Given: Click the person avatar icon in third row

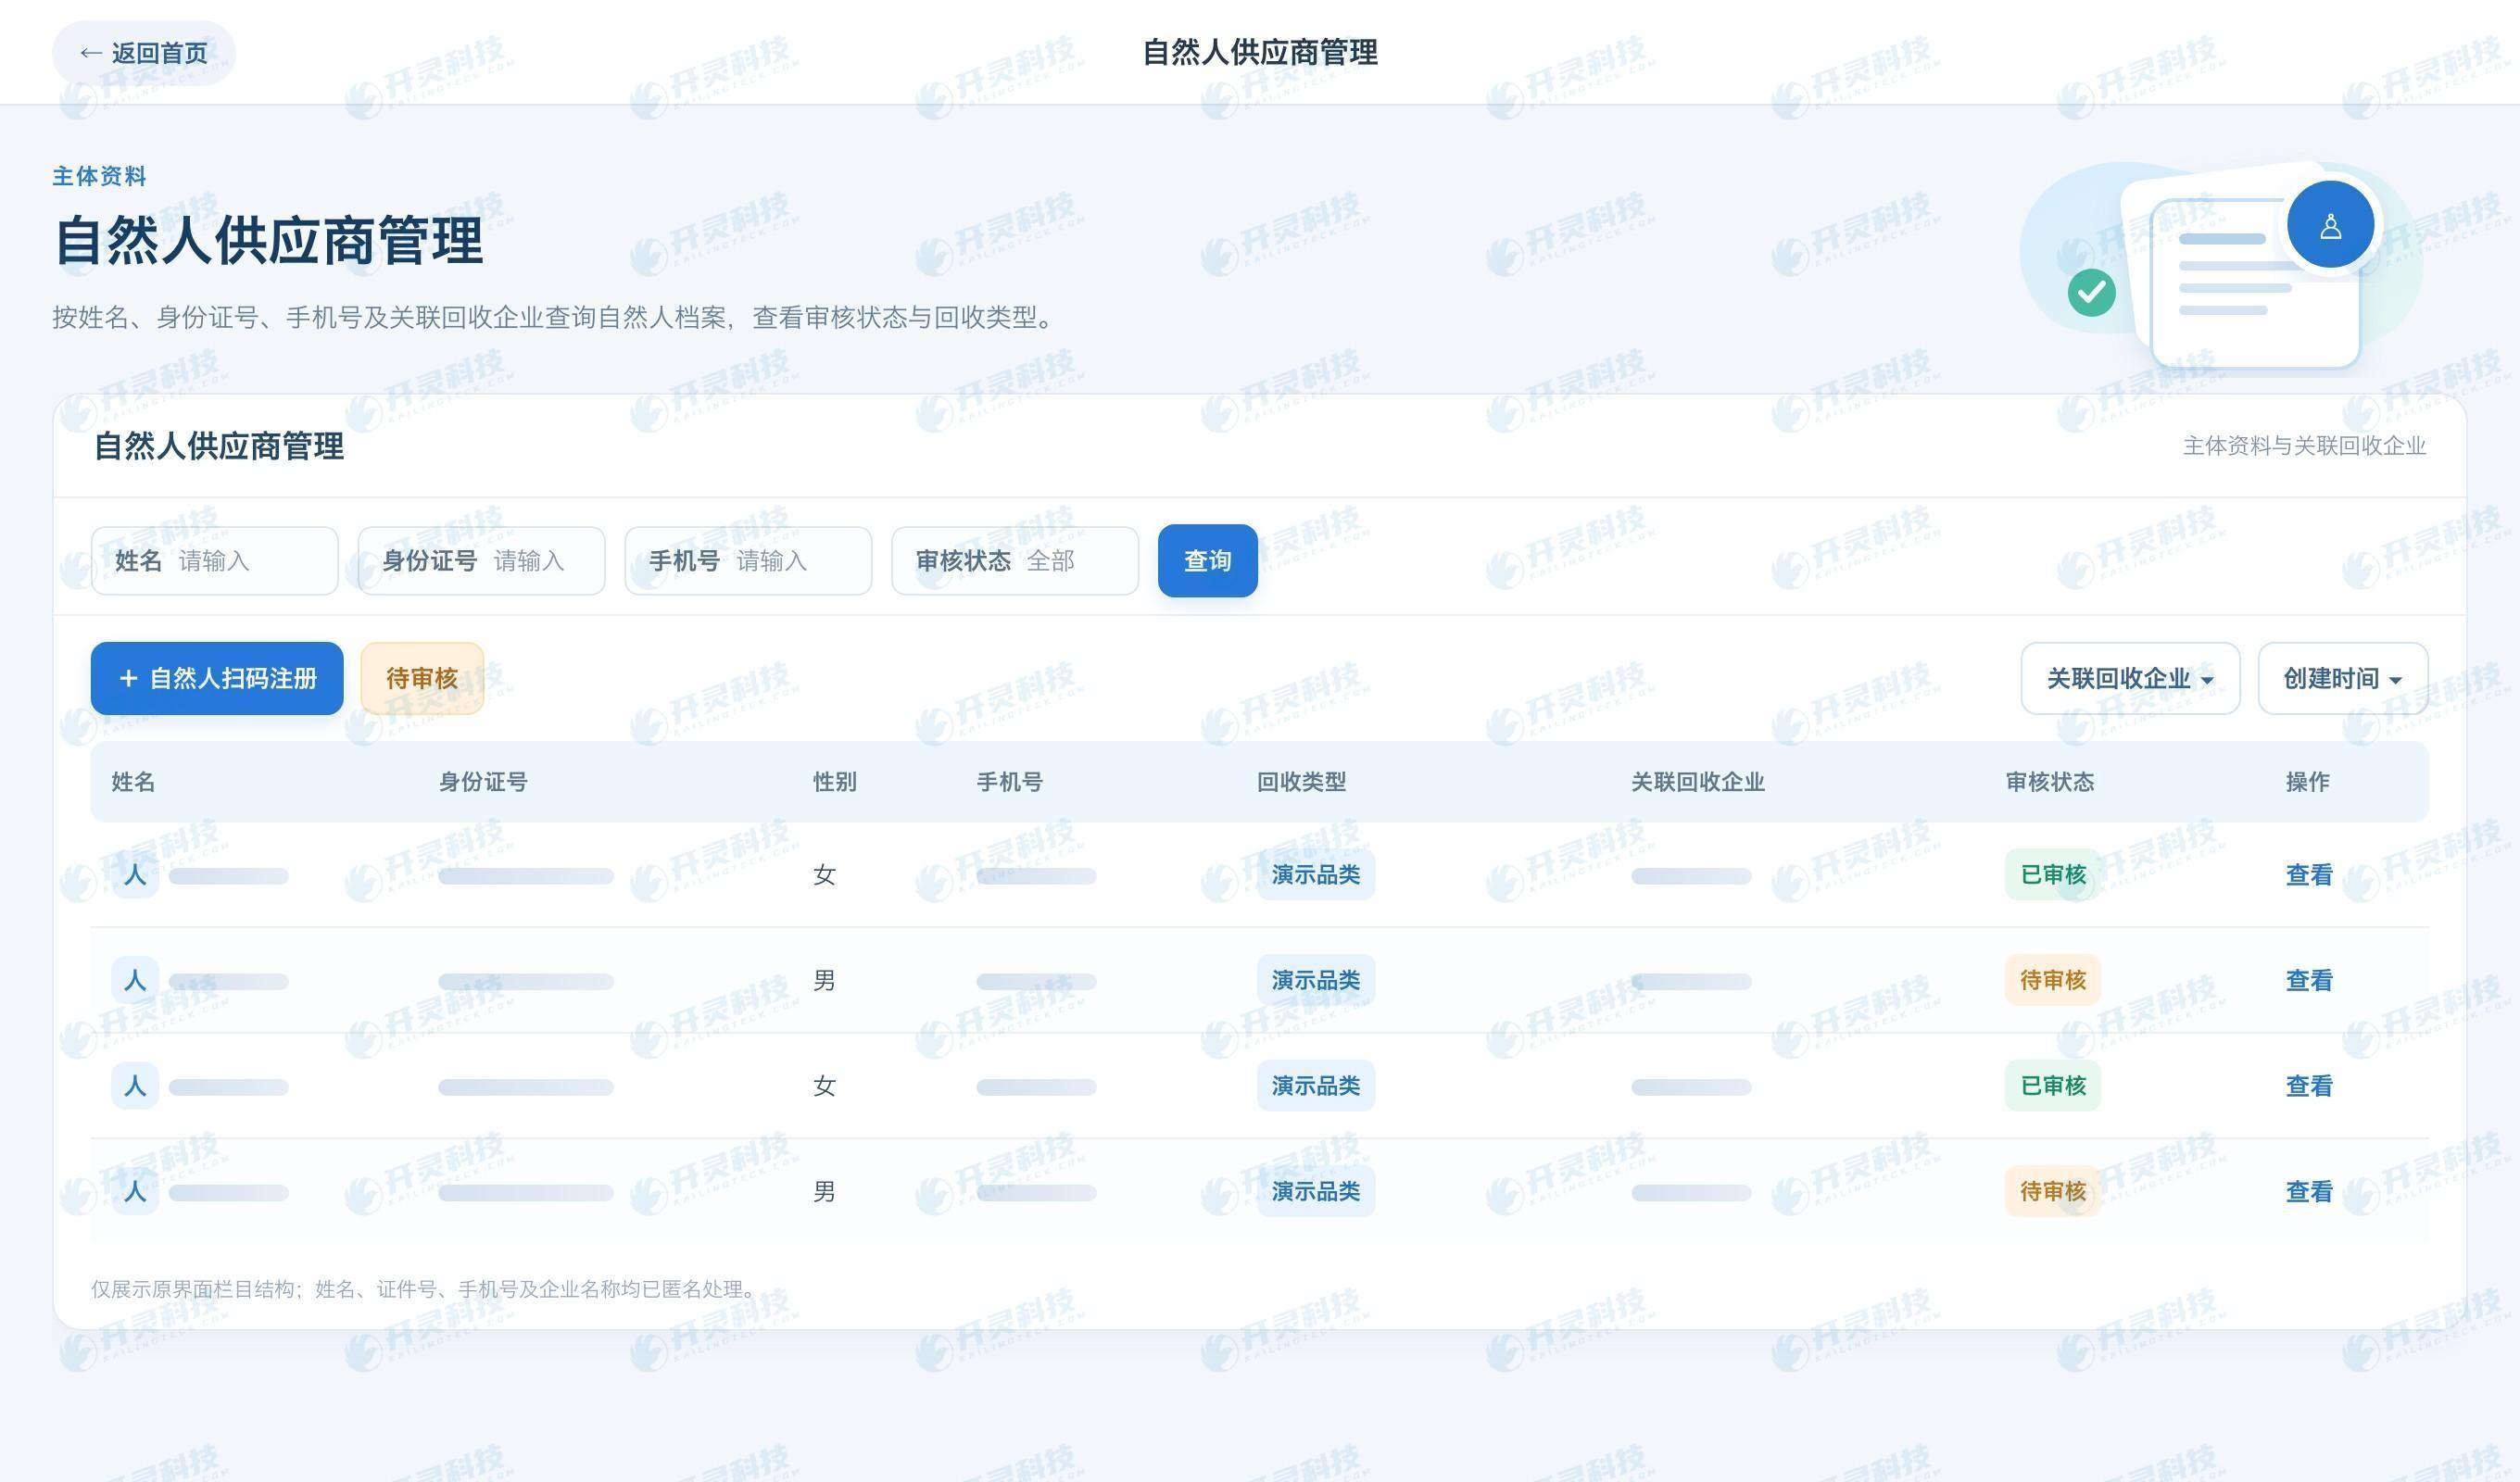Looking at the screenshot, I should tap(135, 1086).
